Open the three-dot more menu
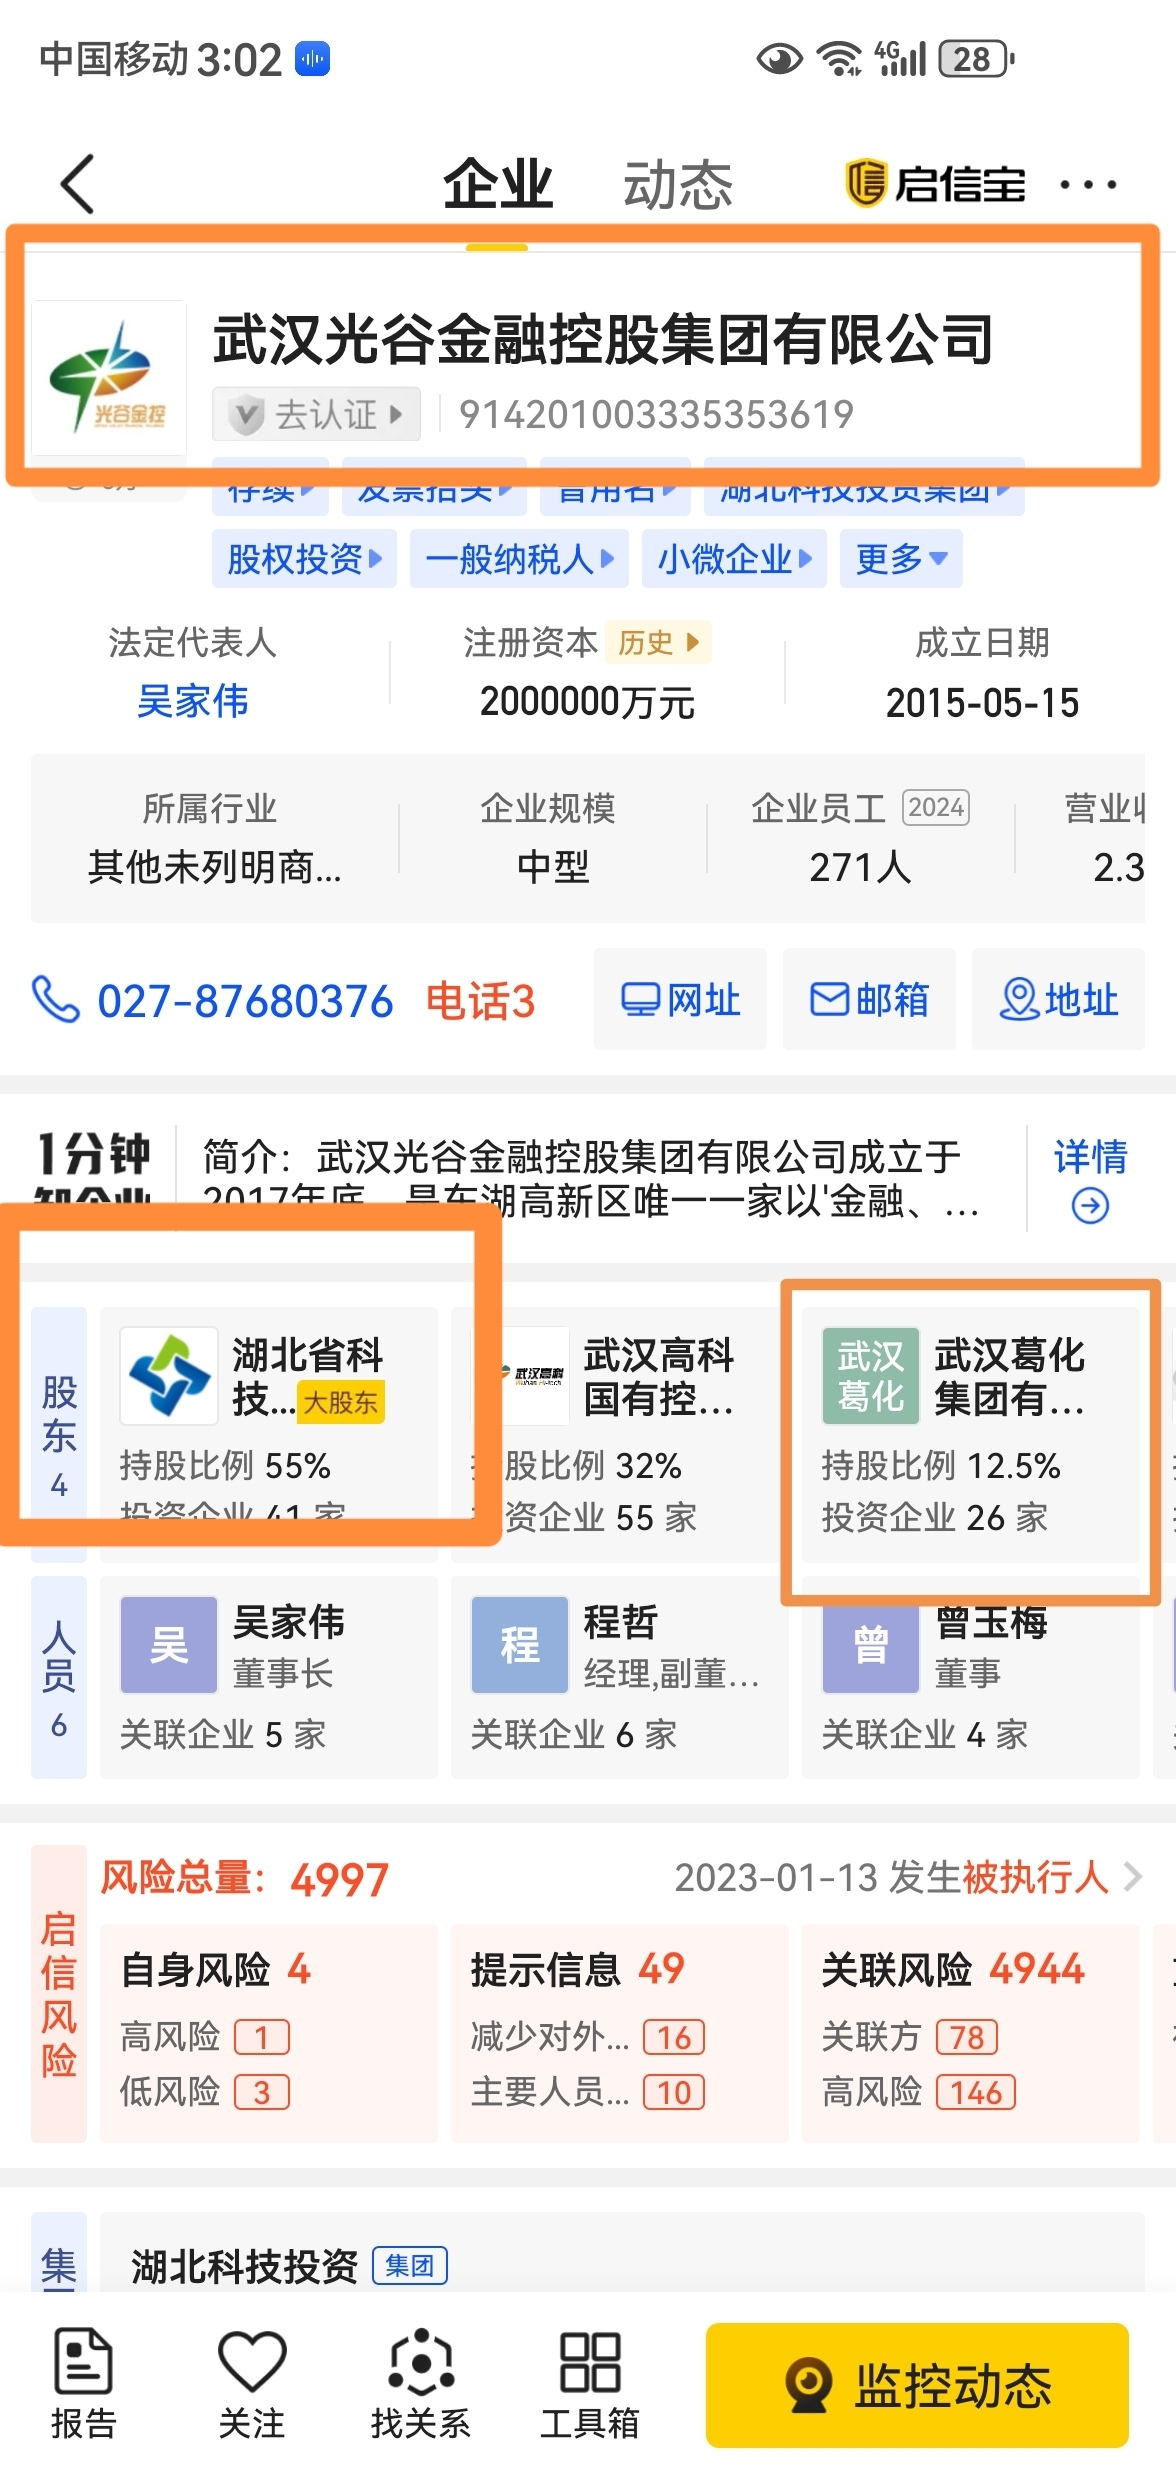The width and height of the screenshot is (1176, 2480). (x=1088, y=185)
